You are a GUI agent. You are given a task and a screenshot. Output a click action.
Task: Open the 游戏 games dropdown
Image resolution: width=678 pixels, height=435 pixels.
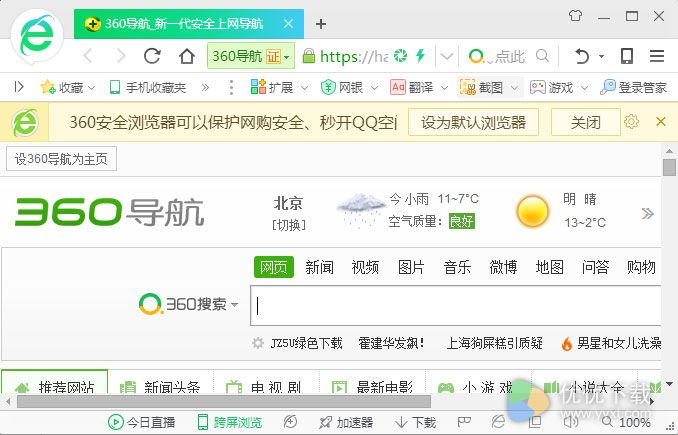pos(559,88)
